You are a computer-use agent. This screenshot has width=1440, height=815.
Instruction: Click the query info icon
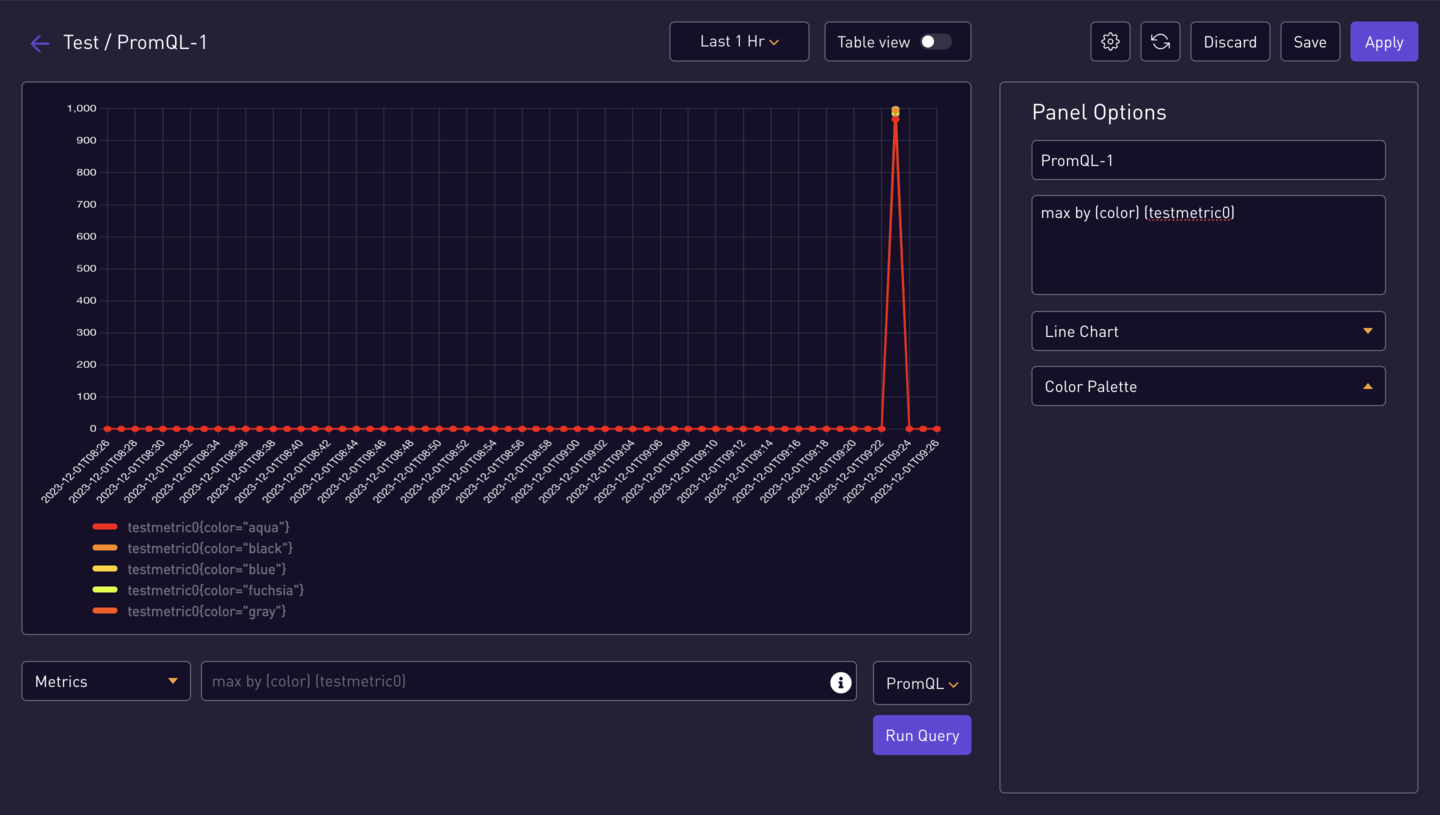click(x=841, y=682)
